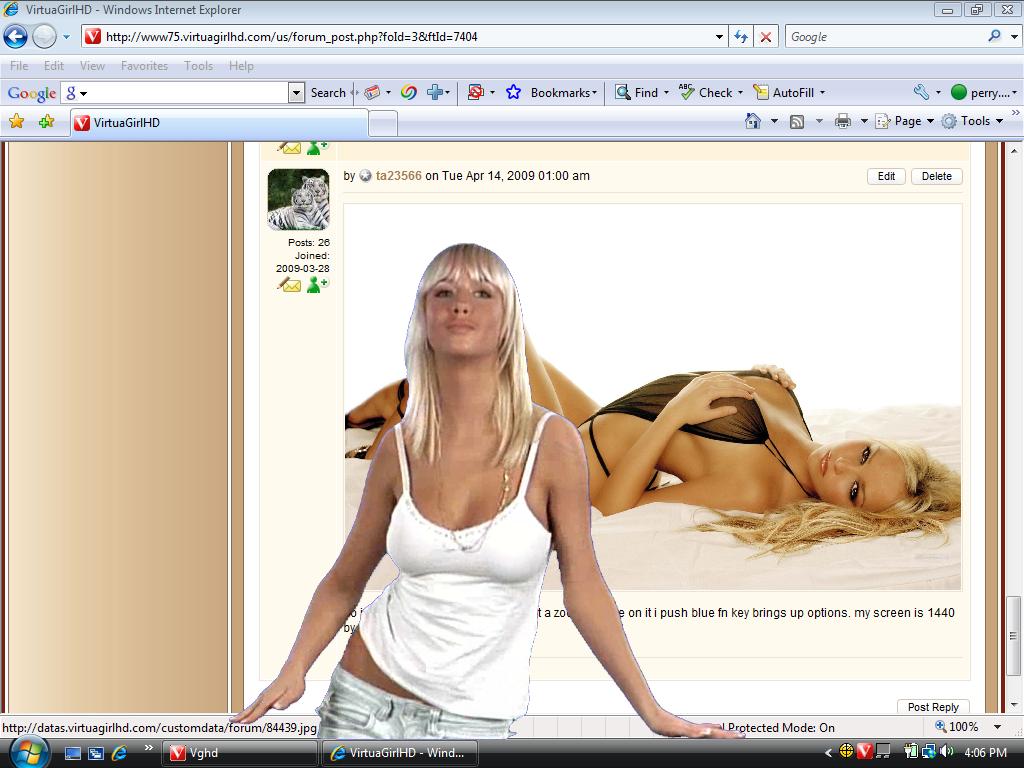Switch to the VirtuaGirlHD browser tab

tap(218, 123)
